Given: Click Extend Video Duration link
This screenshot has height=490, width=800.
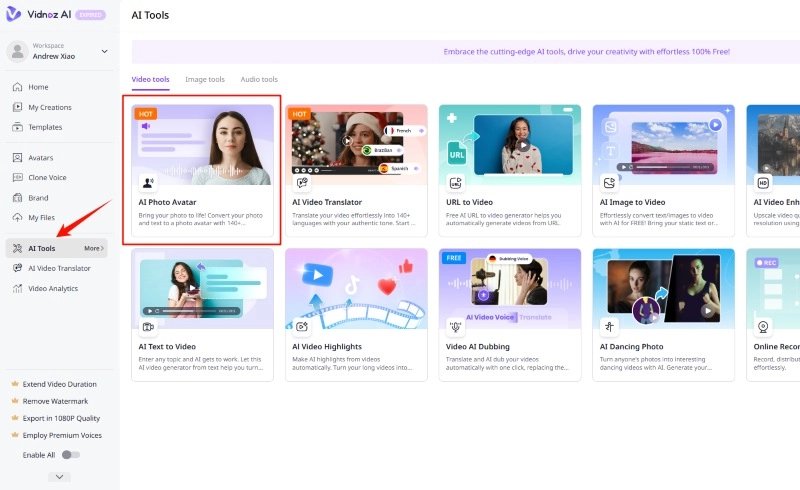Looking at the screenshot, I should [x=60, y=384].
